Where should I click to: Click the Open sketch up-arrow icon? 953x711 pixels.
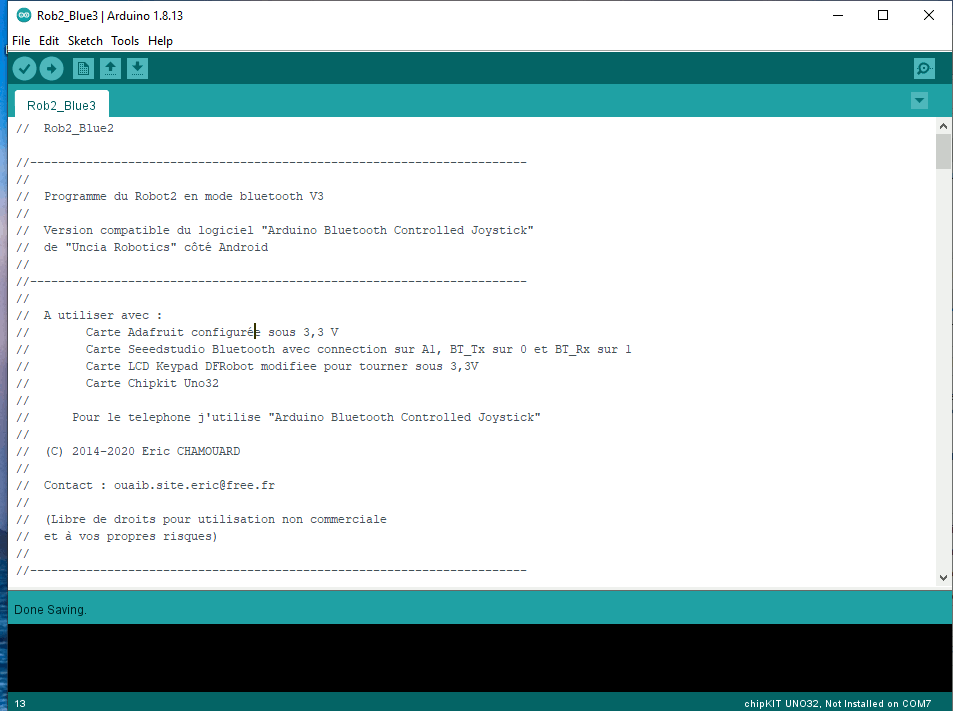[x=111, y=69]
